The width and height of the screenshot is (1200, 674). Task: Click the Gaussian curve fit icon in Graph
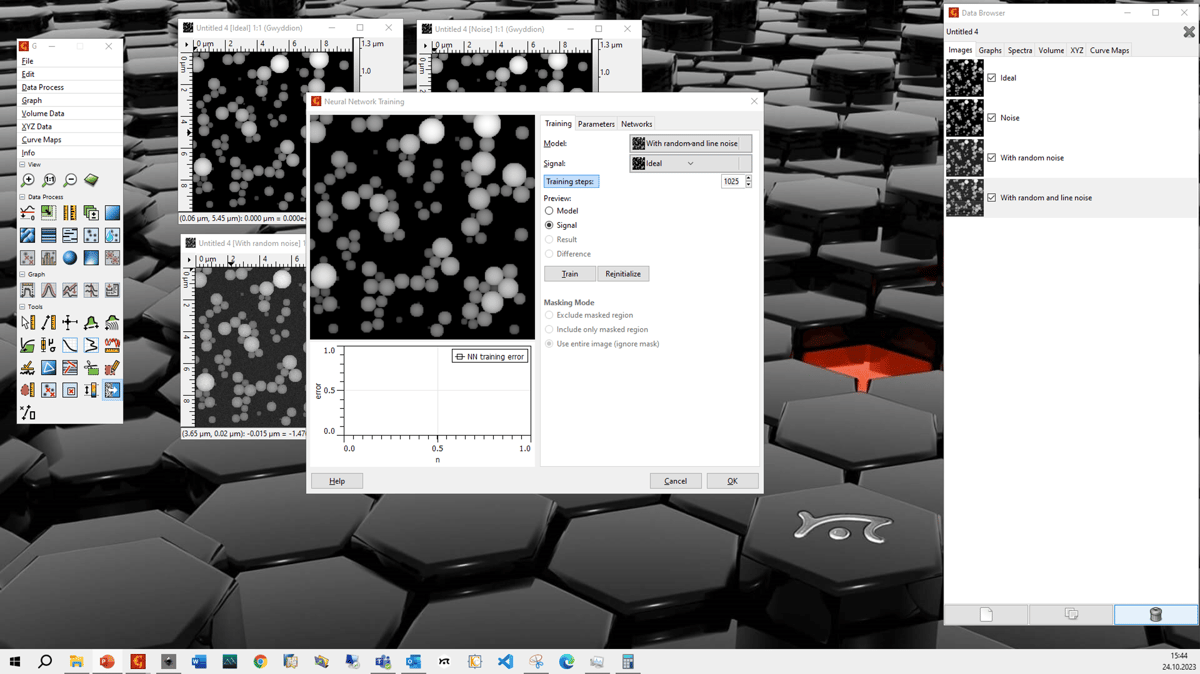click(x=49, y=291)
